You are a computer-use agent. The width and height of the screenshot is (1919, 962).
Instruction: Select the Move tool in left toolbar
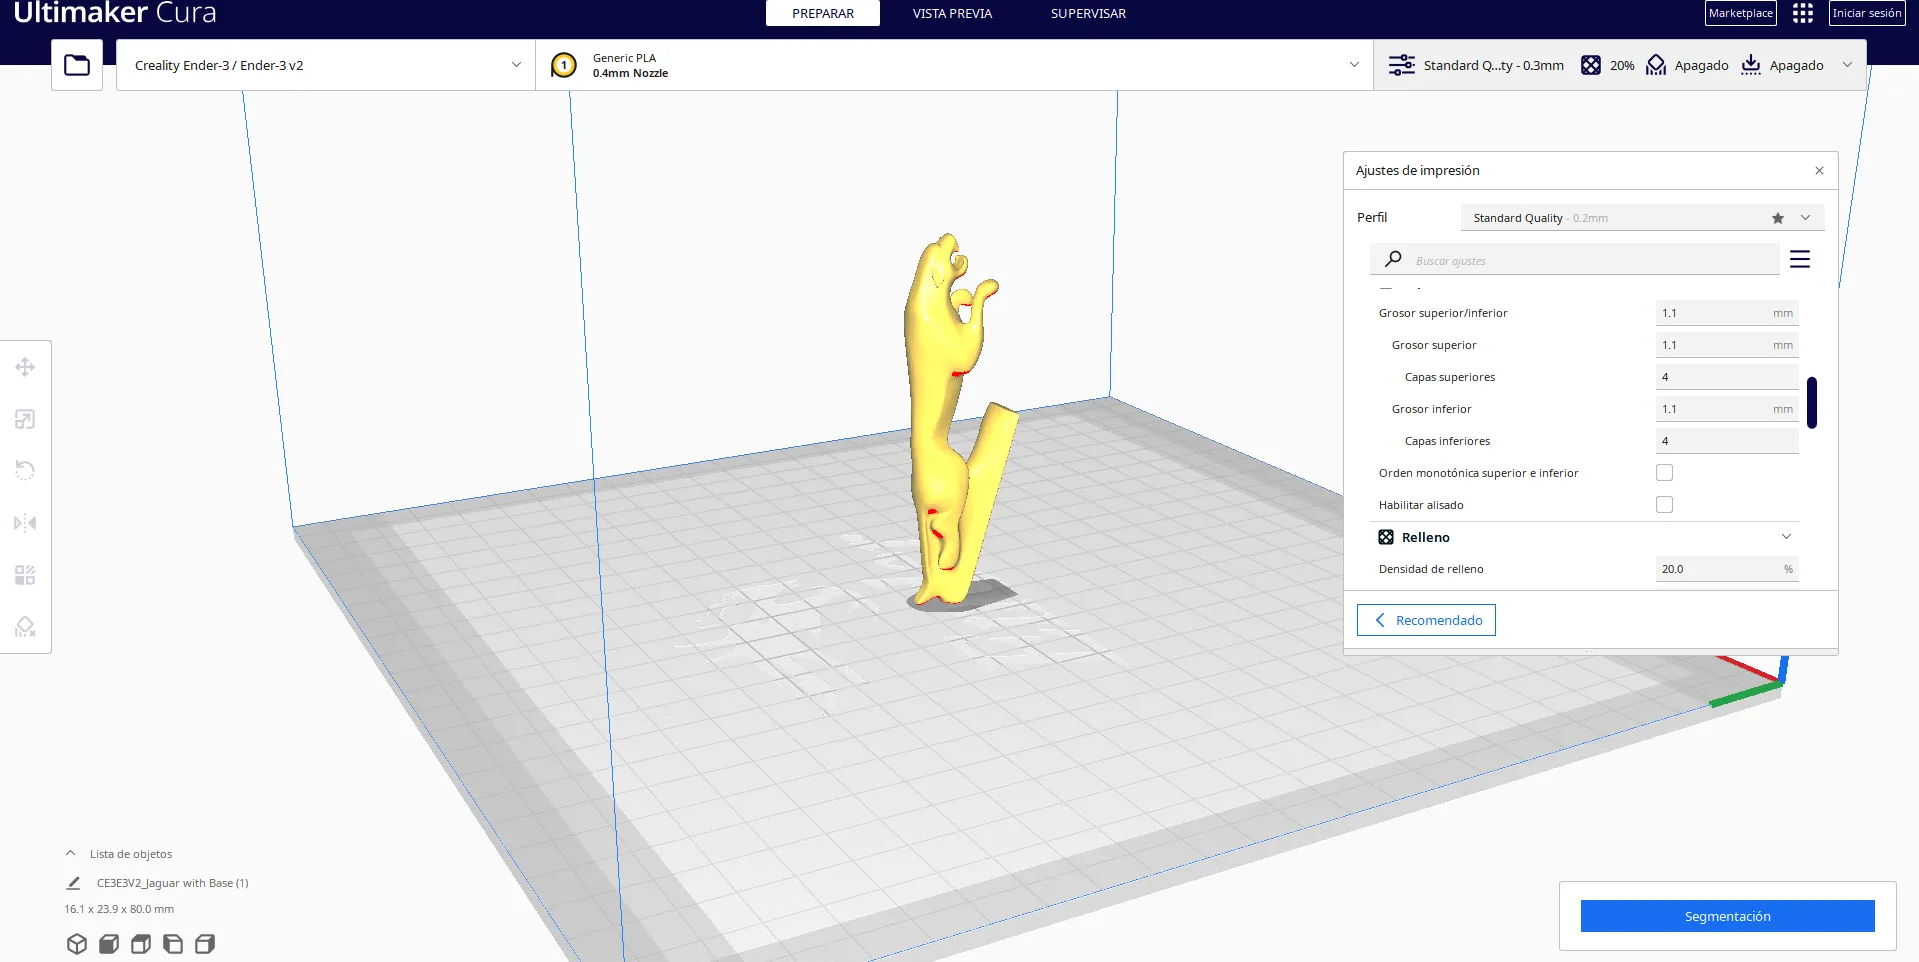coord(25,367)
